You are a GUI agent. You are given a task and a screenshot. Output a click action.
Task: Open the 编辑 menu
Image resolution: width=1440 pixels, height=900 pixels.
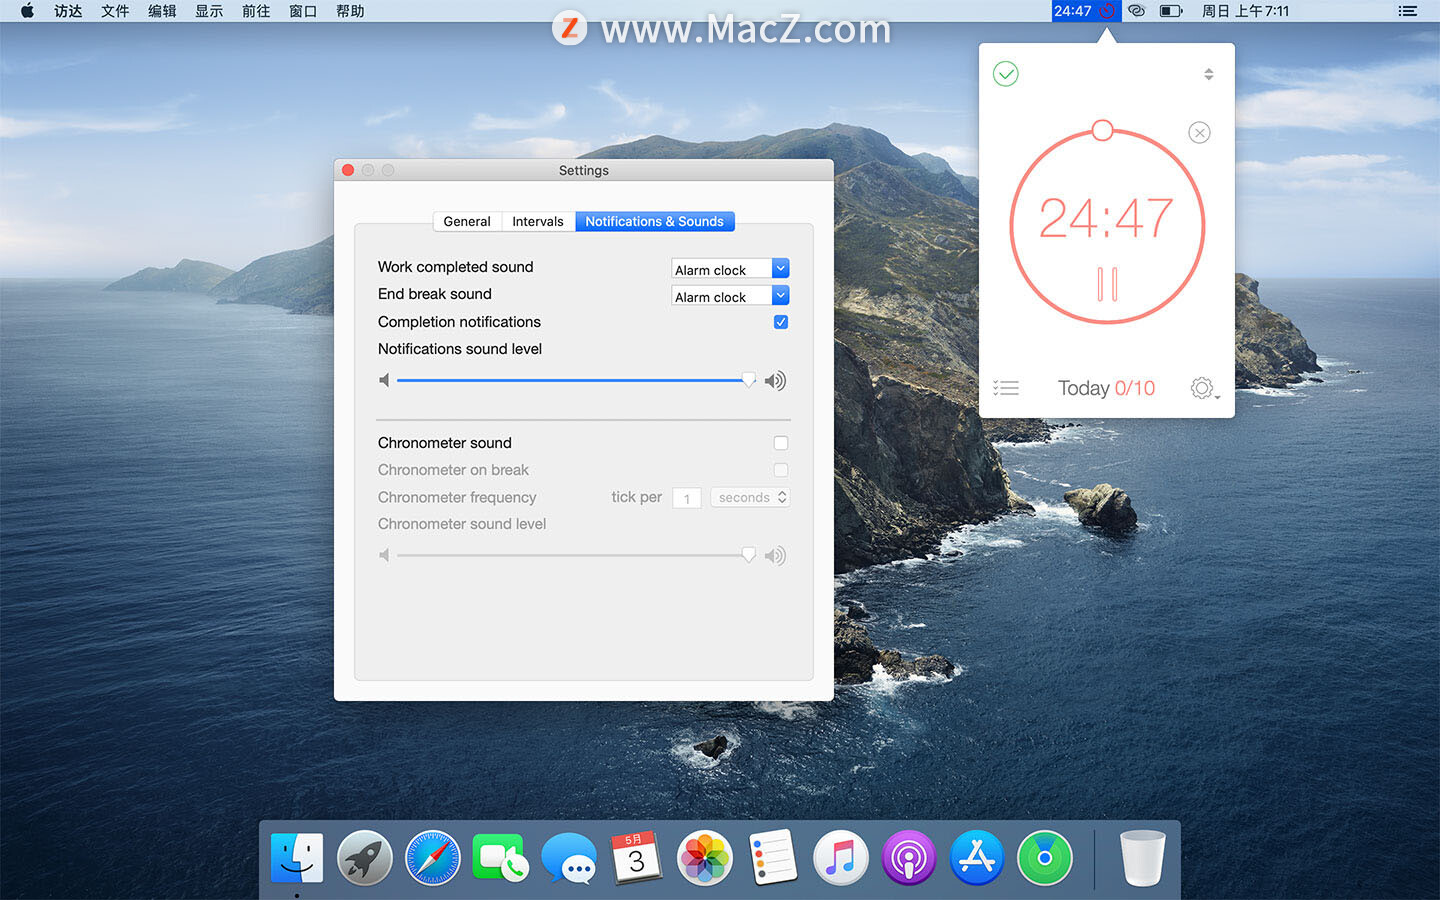coord(162,11)
